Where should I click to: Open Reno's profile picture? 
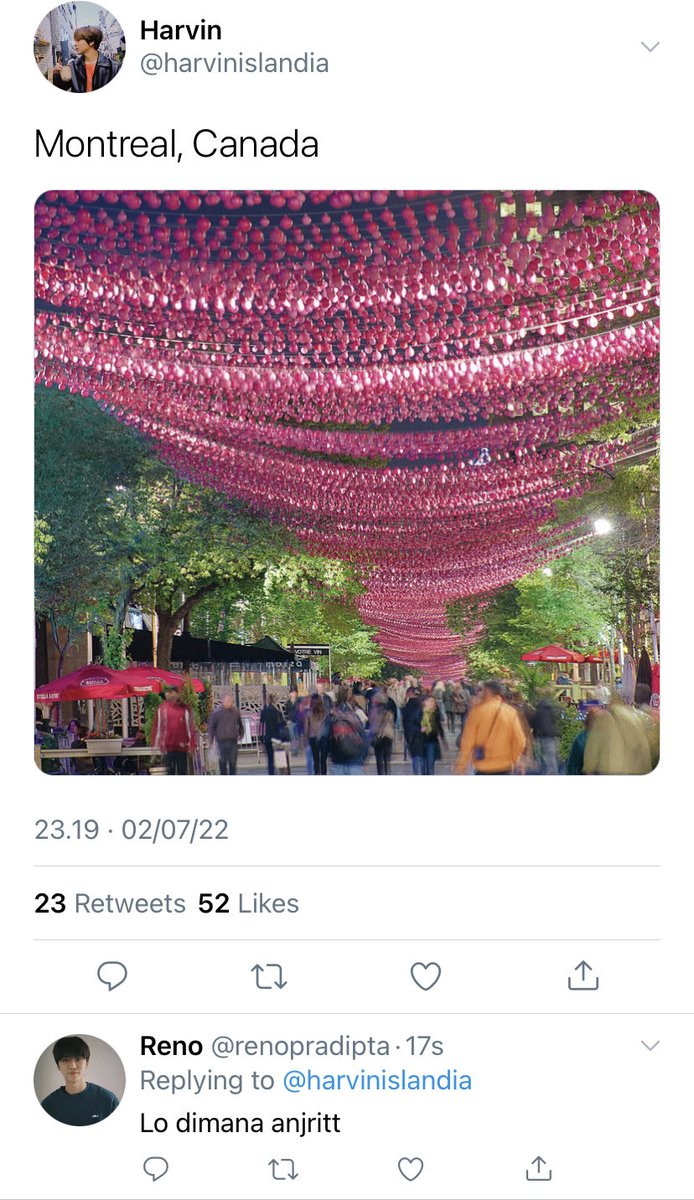(x=80, y=1080)
